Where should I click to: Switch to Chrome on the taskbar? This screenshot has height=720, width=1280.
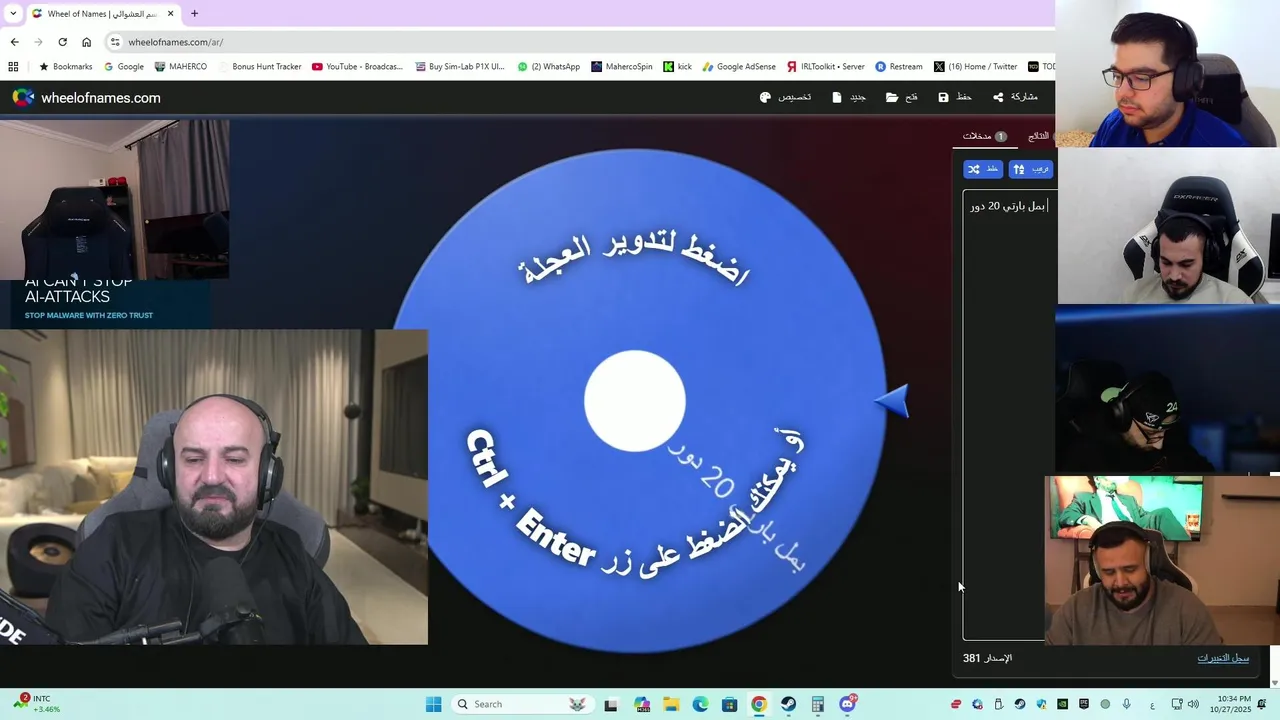pyautogui.click(x=759, y=704)
